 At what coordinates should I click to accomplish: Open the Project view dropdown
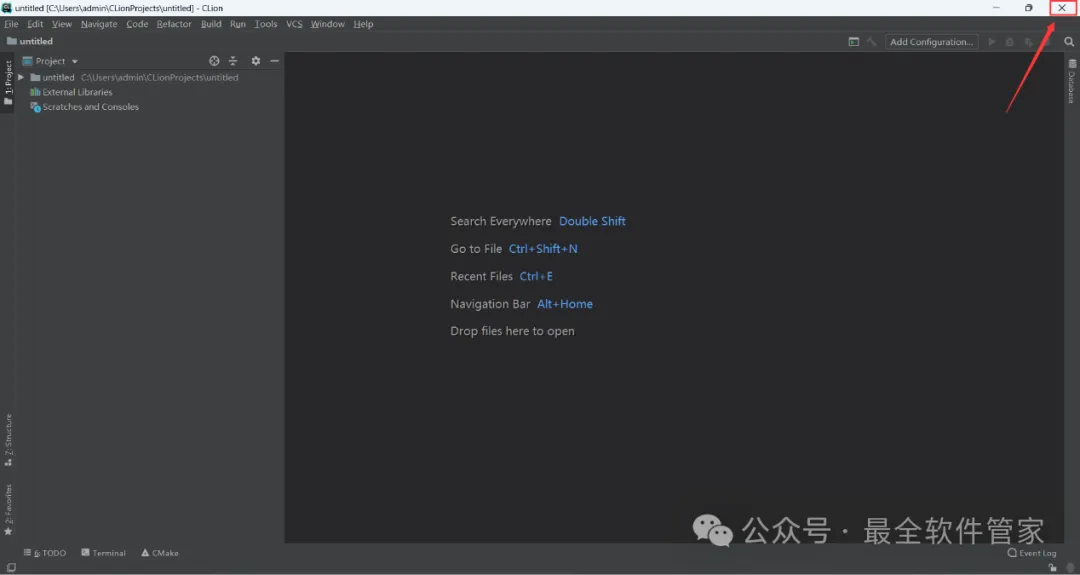coord(50,61)
